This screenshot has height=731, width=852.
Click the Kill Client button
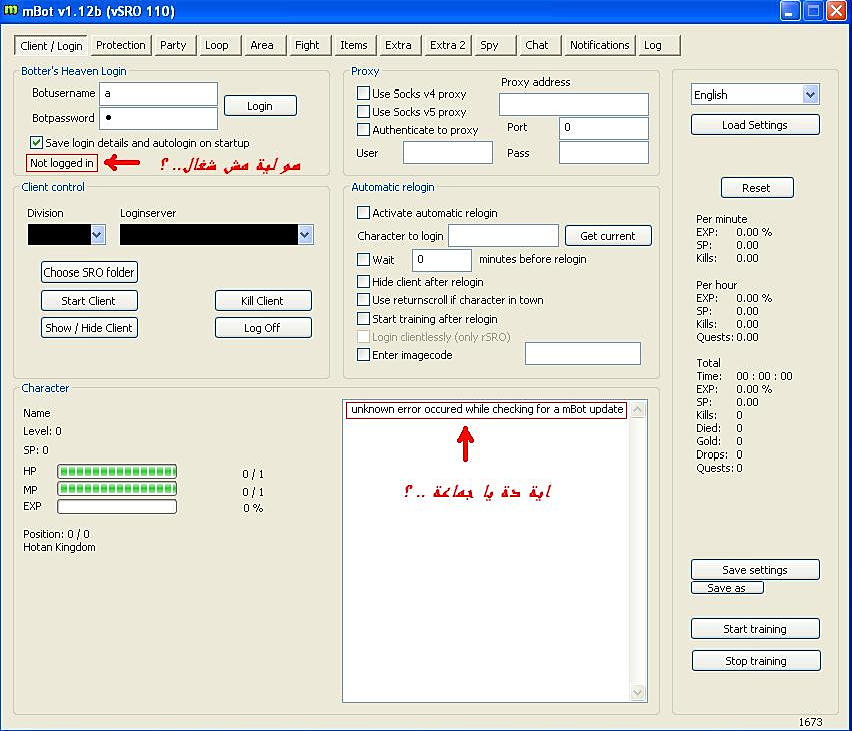(263, 301)
